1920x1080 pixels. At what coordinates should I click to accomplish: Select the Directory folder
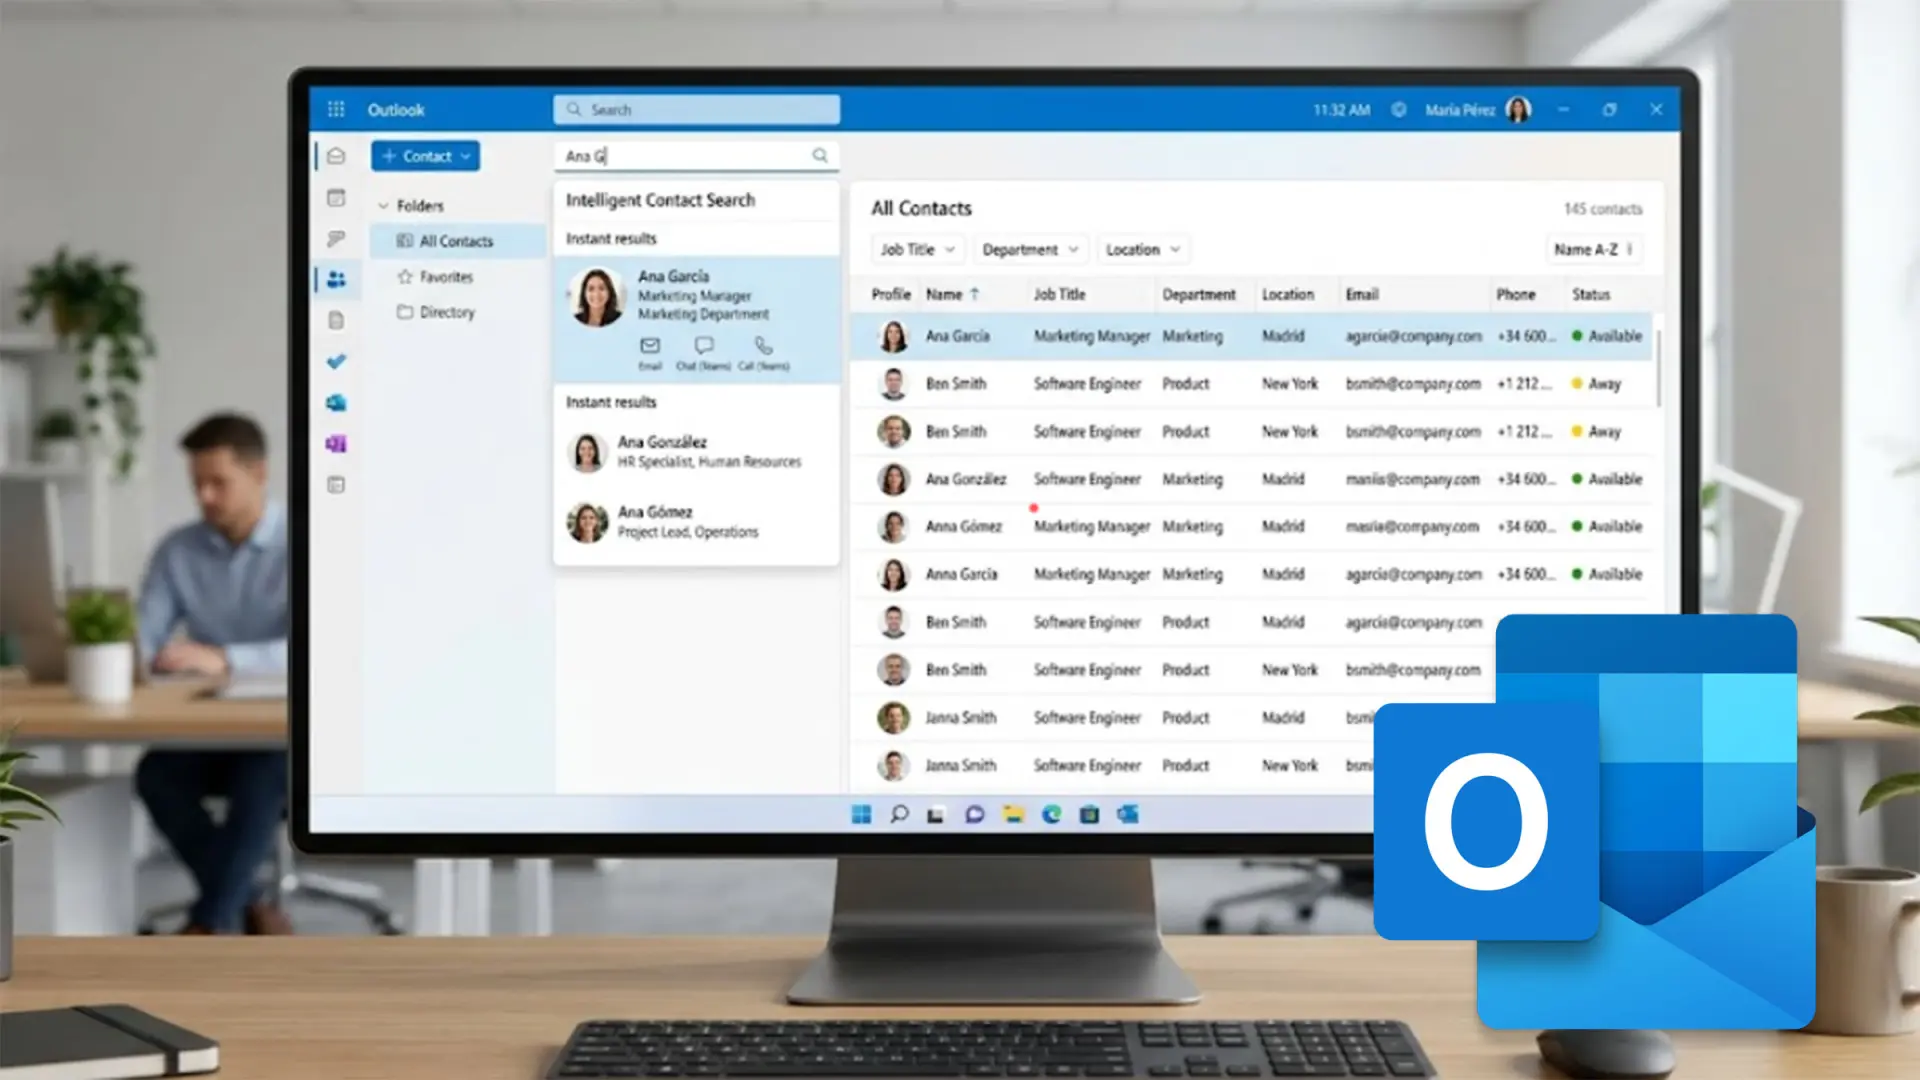[447, 312]
